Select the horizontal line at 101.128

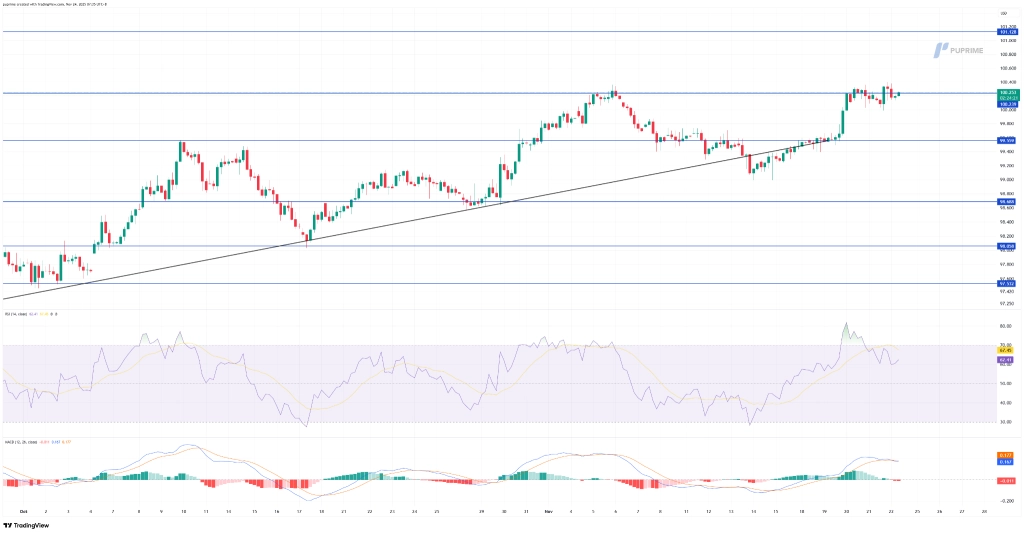(x=500, y=32)
